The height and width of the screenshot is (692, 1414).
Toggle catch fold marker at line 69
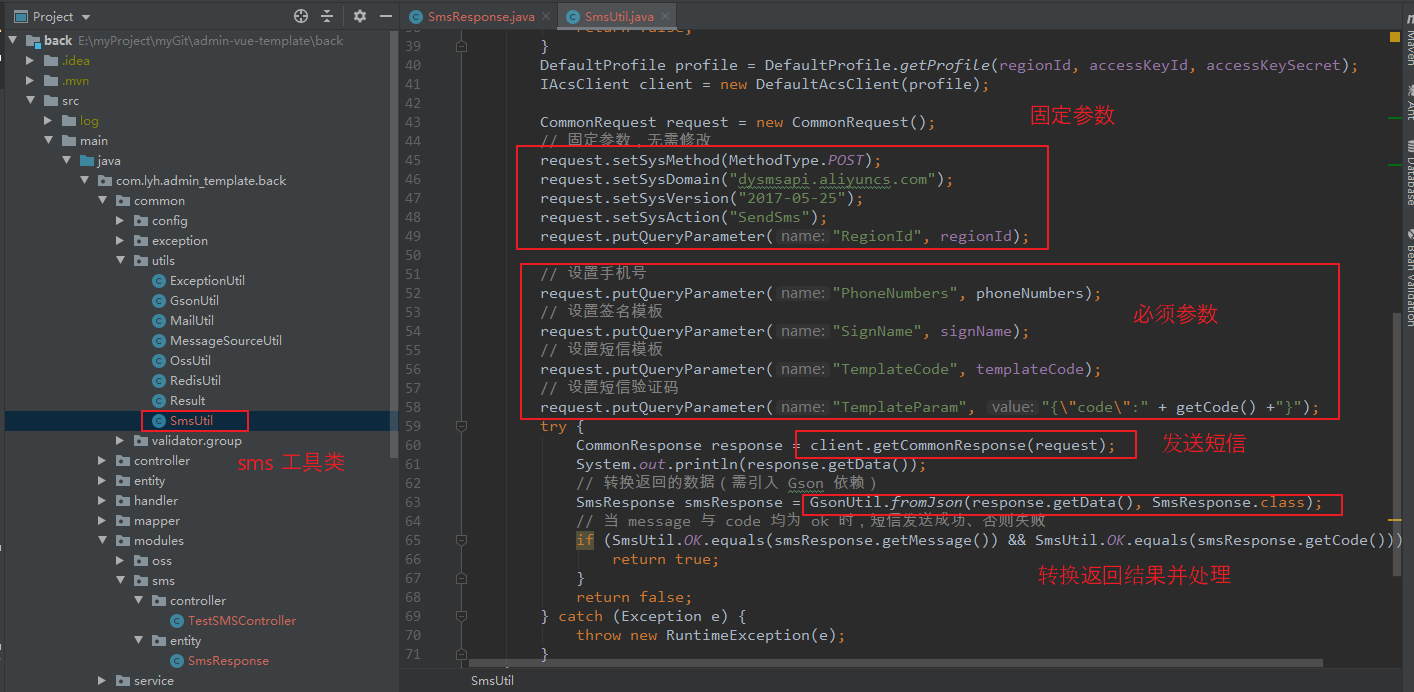coord(461,616)
